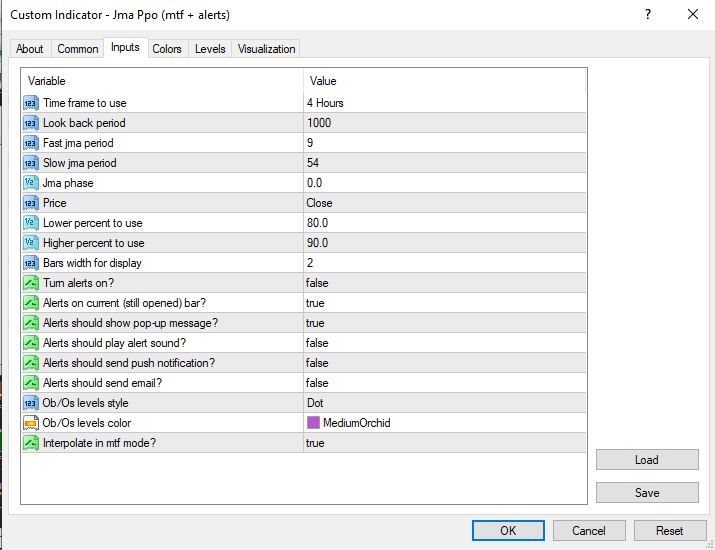Click the icon beside Interpolate in mtf mode?
This screenshot has height=550, width=715.
point(31,443)
